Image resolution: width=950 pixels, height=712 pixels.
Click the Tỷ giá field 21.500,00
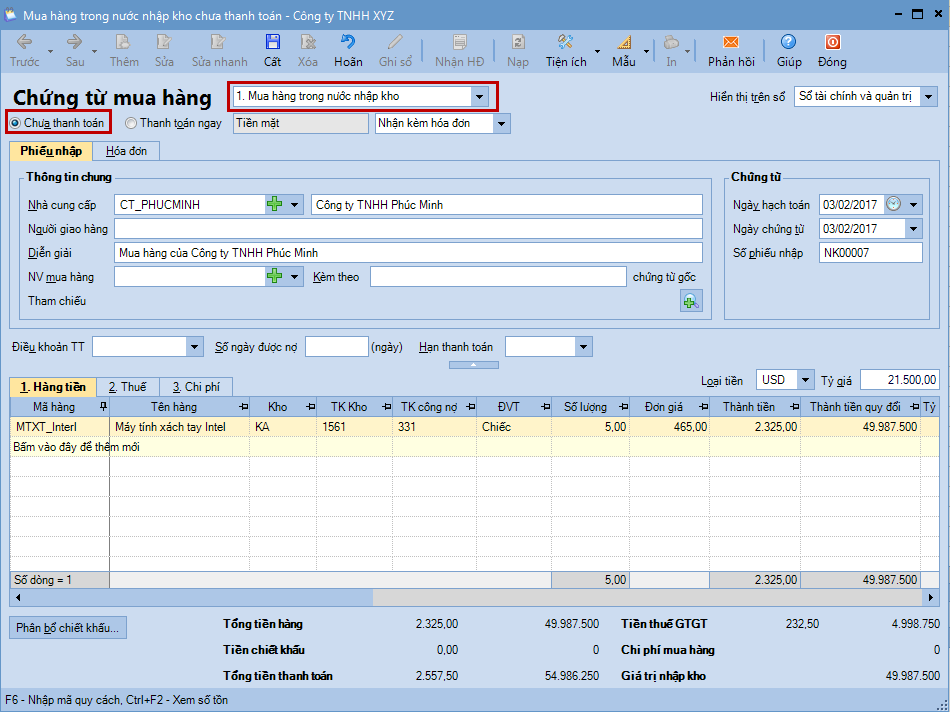(x=899, y=380)
